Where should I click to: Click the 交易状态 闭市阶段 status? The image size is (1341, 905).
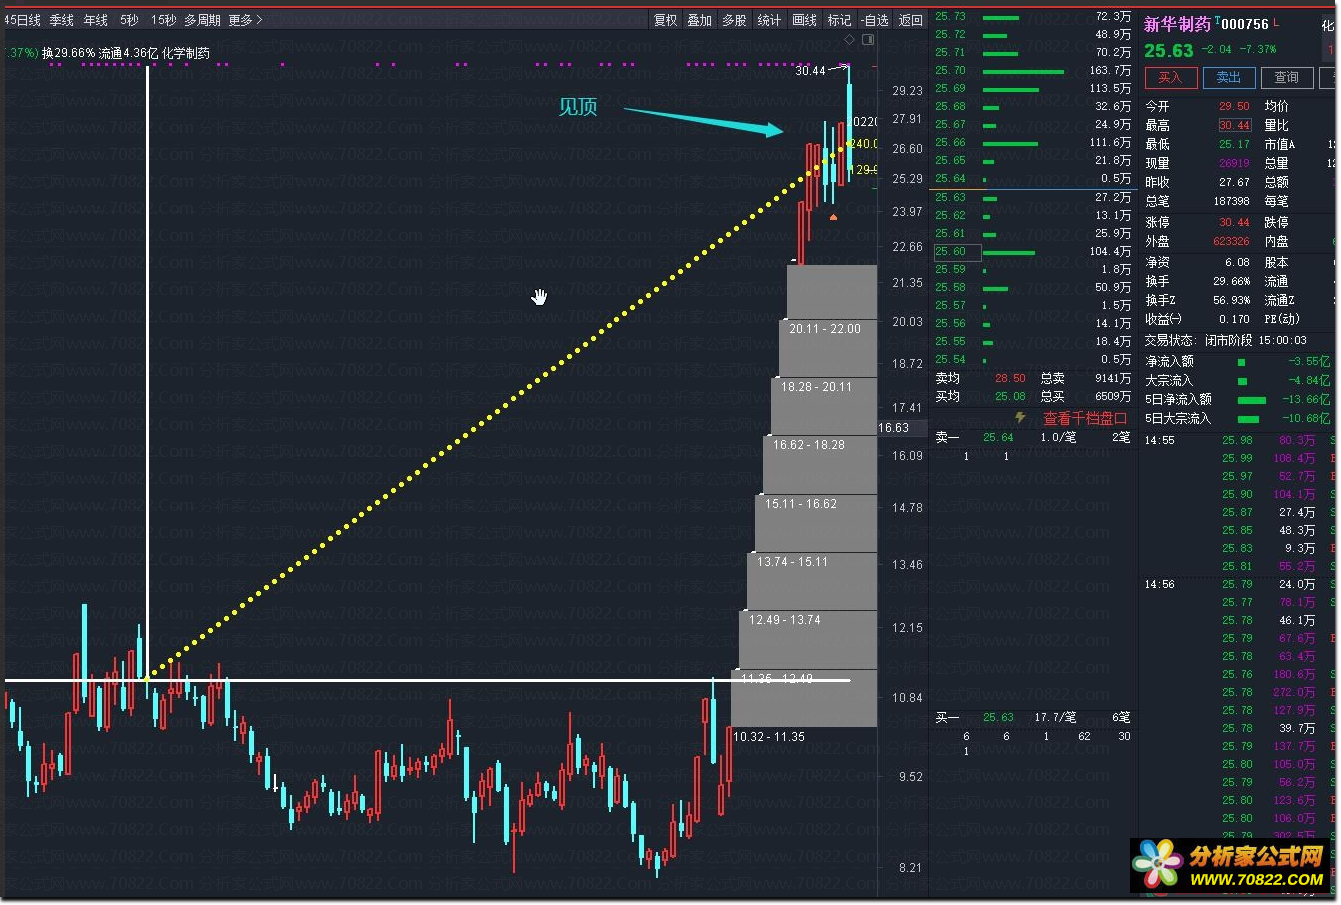[x=1225, y=341]
